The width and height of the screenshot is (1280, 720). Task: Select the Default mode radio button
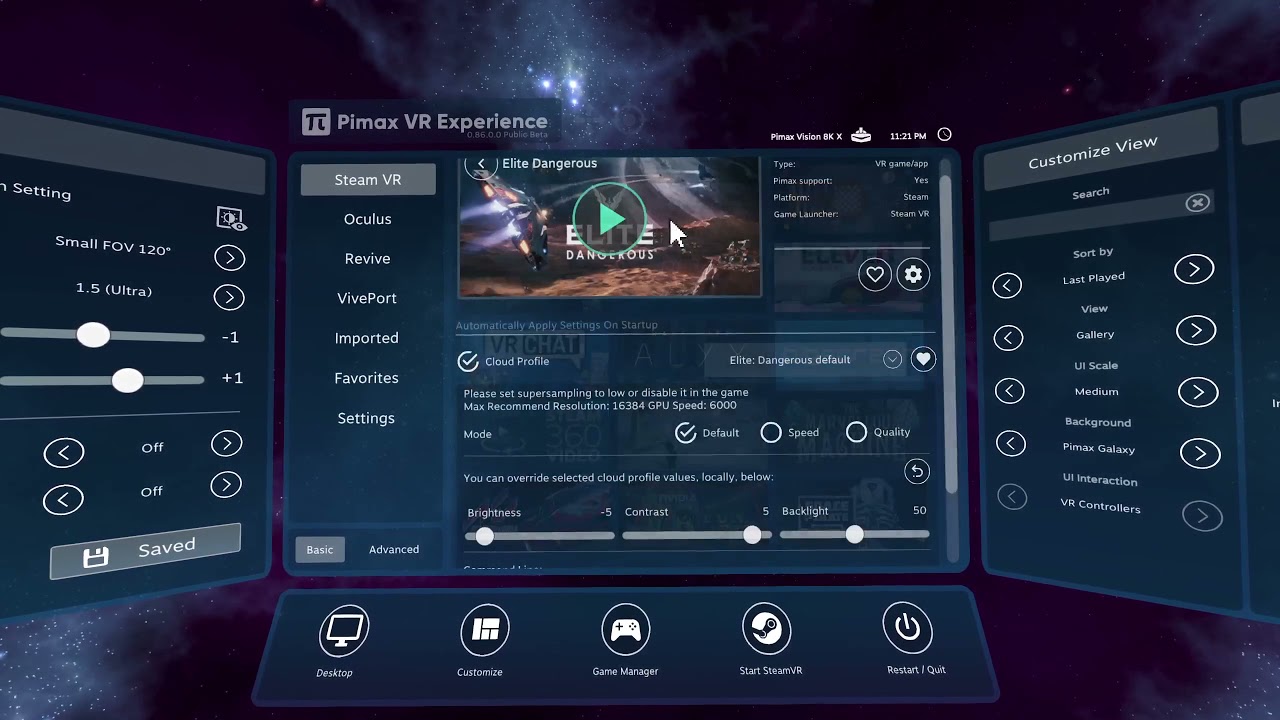[x=685, y=432]
